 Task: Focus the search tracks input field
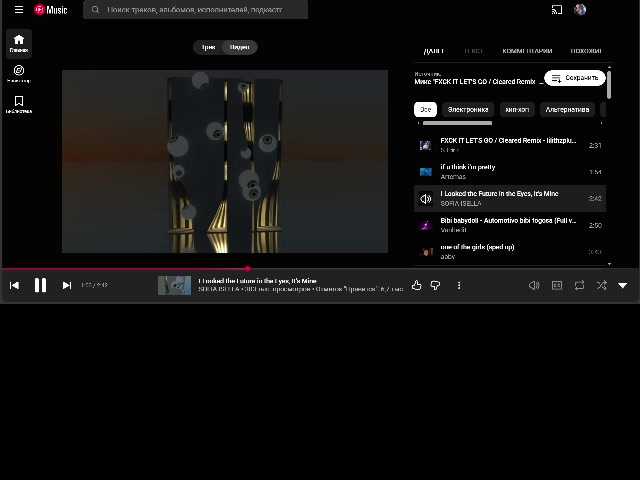pos(195,9)
